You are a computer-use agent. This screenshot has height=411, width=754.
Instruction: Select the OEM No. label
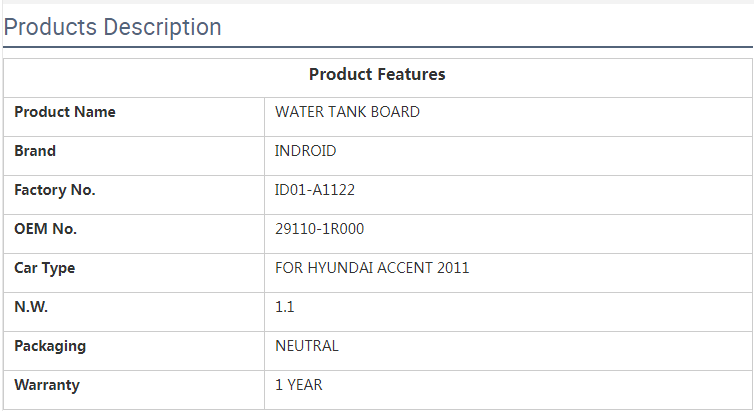46,229
